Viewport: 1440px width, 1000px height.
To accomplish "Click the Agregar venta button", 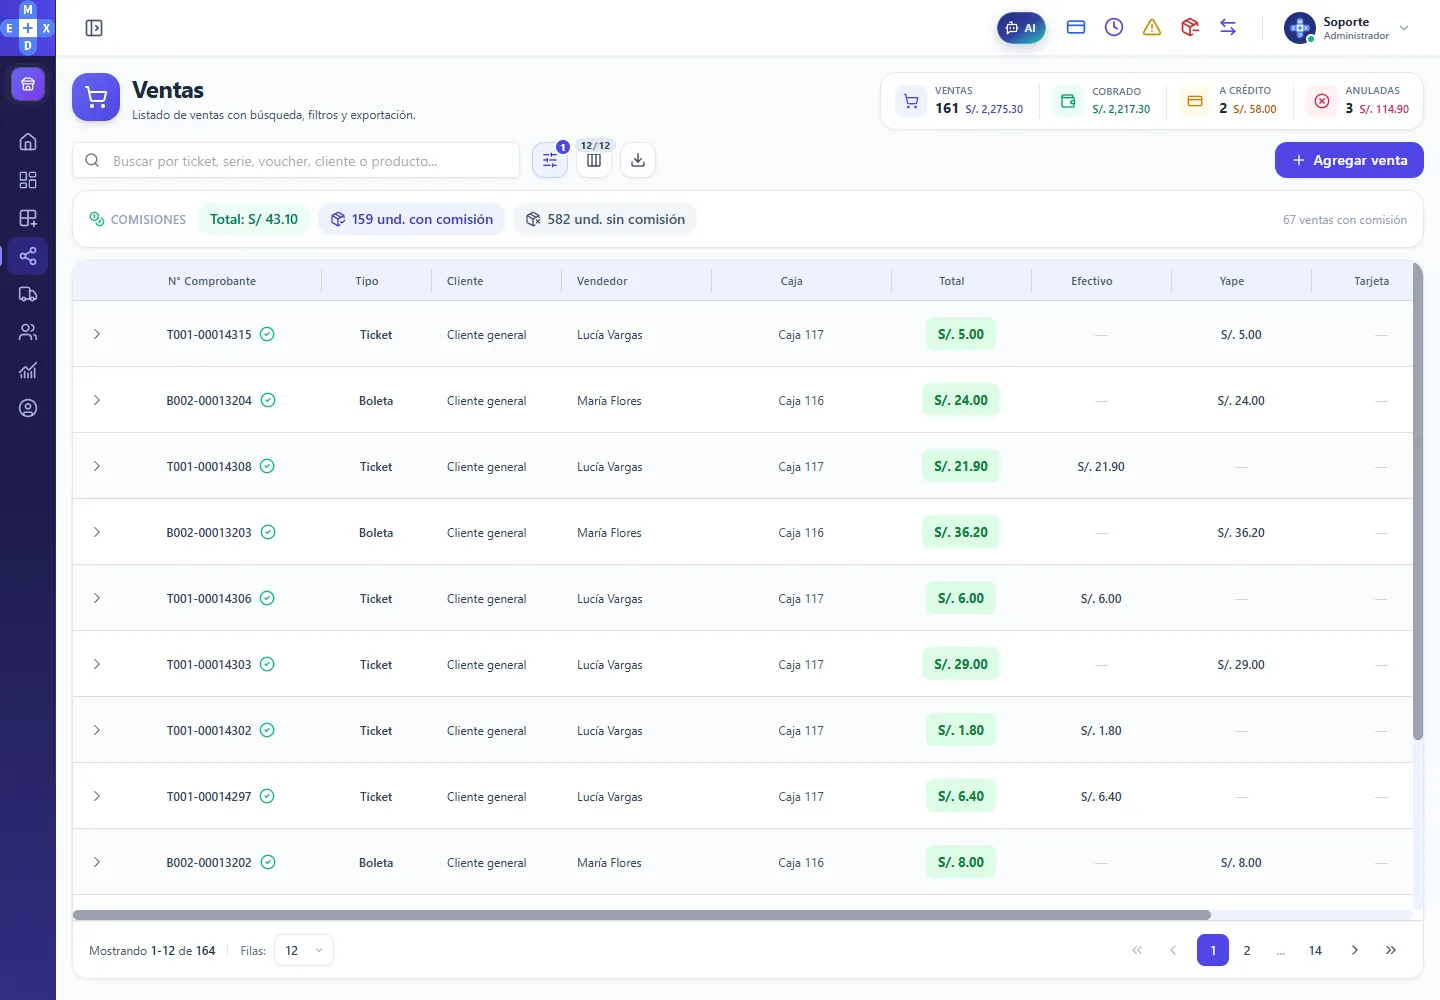I will 1349,160.
